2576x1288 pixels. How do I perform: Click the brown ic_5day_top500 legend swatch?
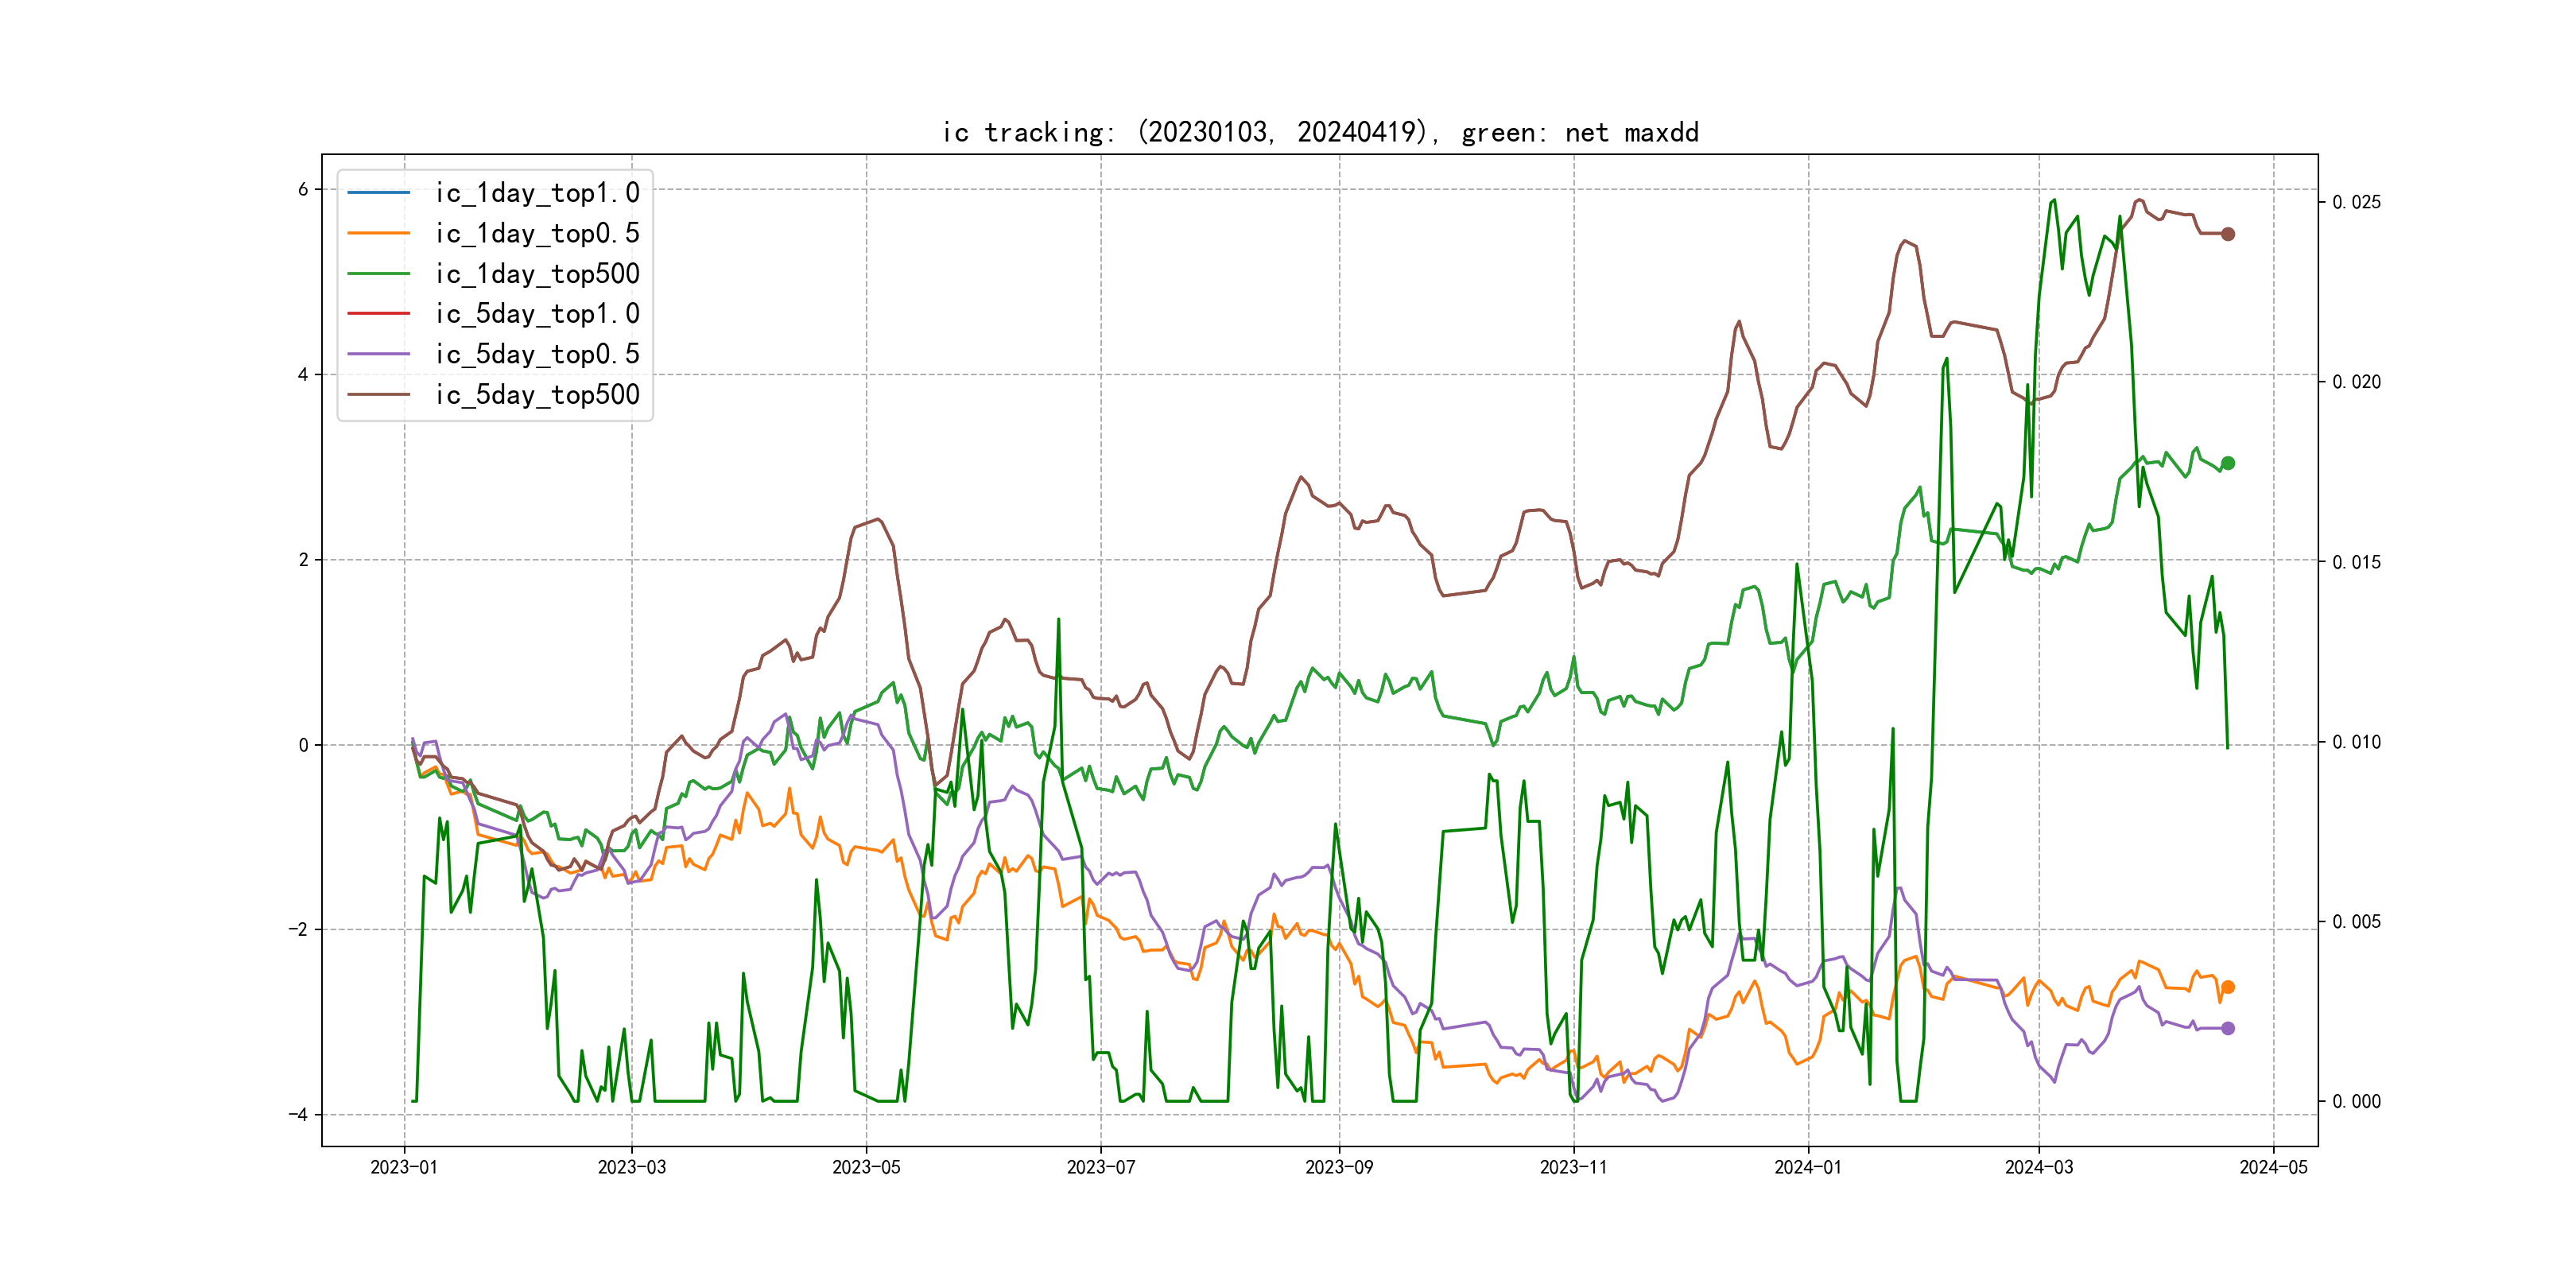point(378,394)
